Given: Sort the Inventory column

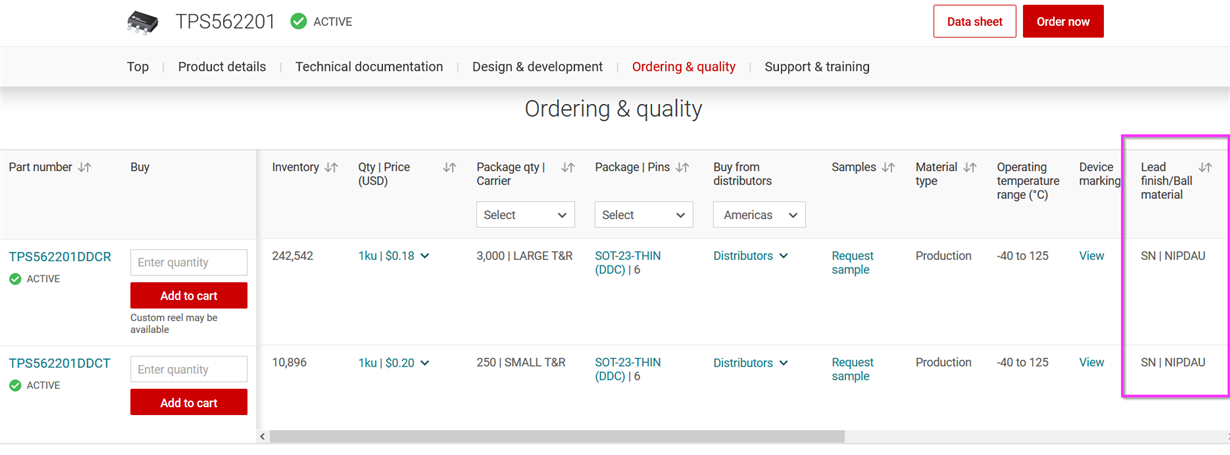Looking at the screenshot, I should tap(331, 168).
